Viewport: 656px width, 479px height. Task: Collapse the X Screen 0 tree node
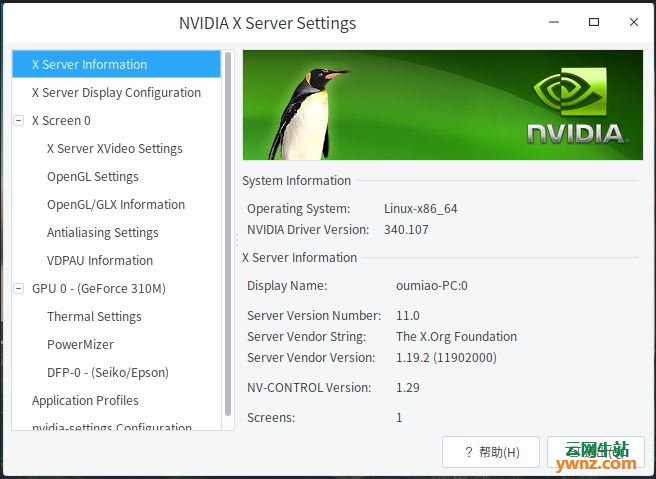(18, 120)
